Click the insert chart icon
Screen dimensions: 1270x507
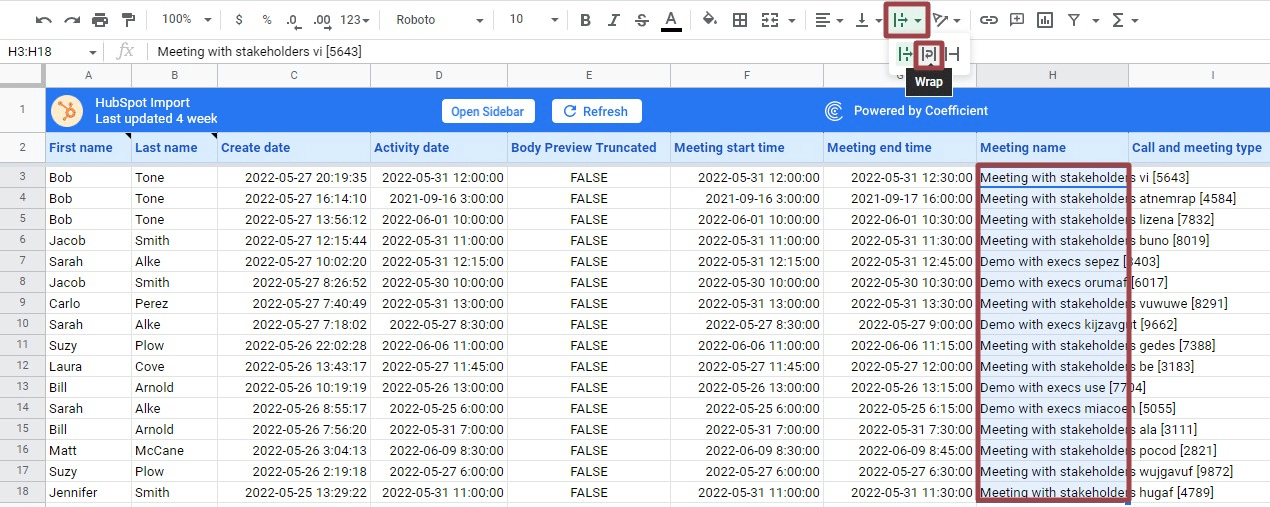1045,19
